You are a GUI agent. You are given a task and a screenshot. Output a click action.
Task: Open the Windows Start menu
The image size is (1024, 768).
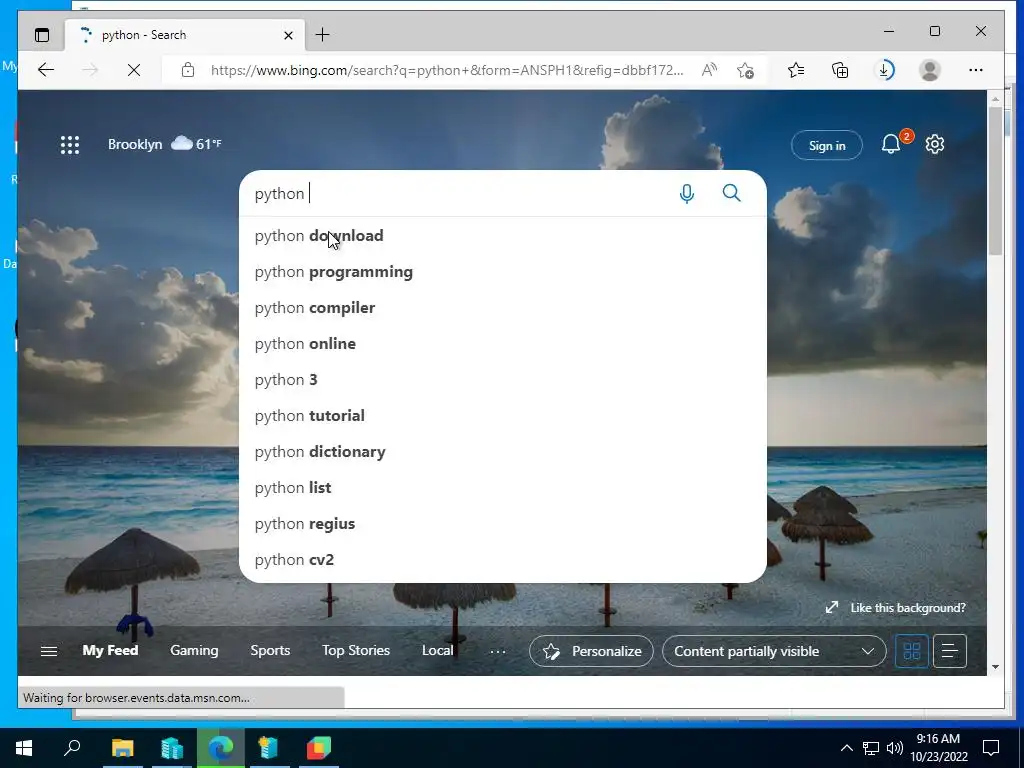pos(24,748)
